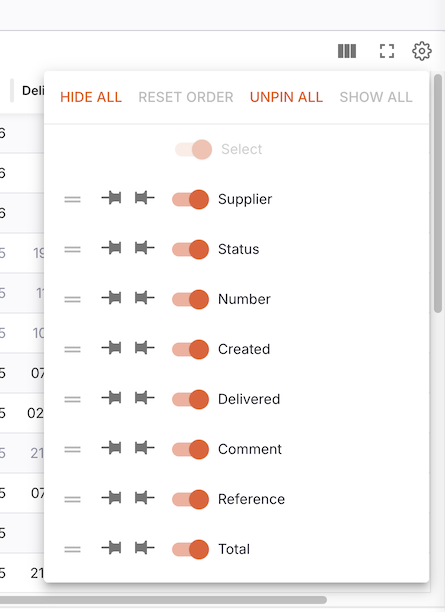The width and height of the screenshot is (445, 612).
Task: Click HIDE ALL button
Action: pos(91,97)
